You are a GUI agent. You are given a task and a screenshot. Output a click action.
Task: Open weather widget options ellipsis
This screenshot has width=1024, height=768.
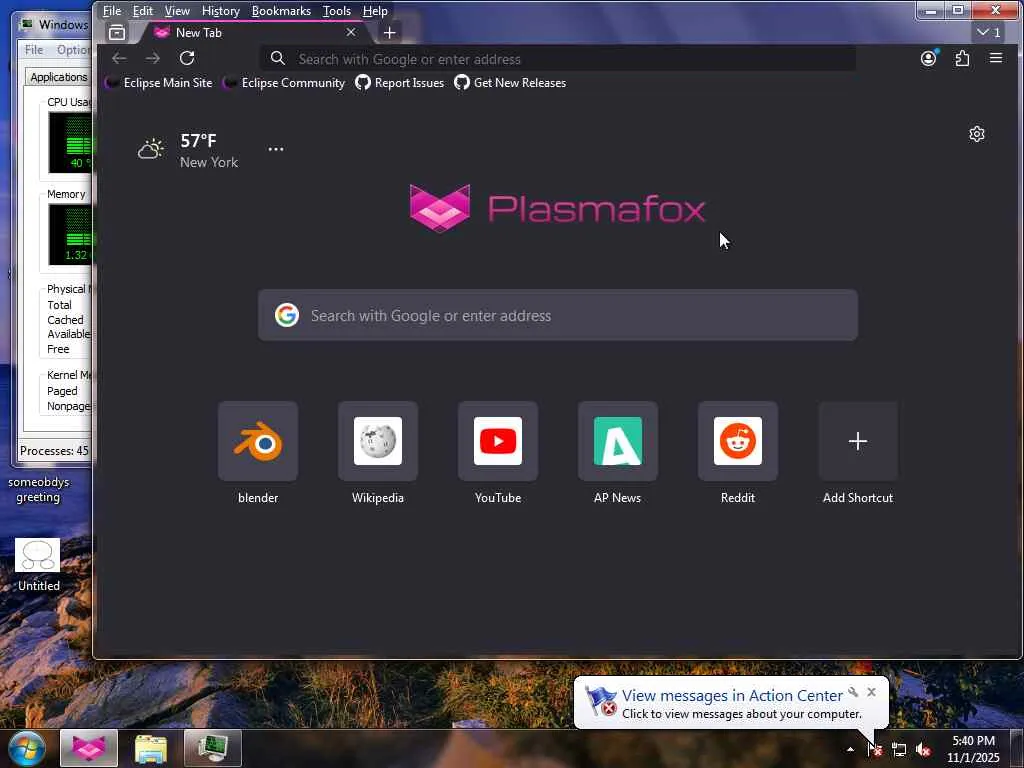coord(276,149)
